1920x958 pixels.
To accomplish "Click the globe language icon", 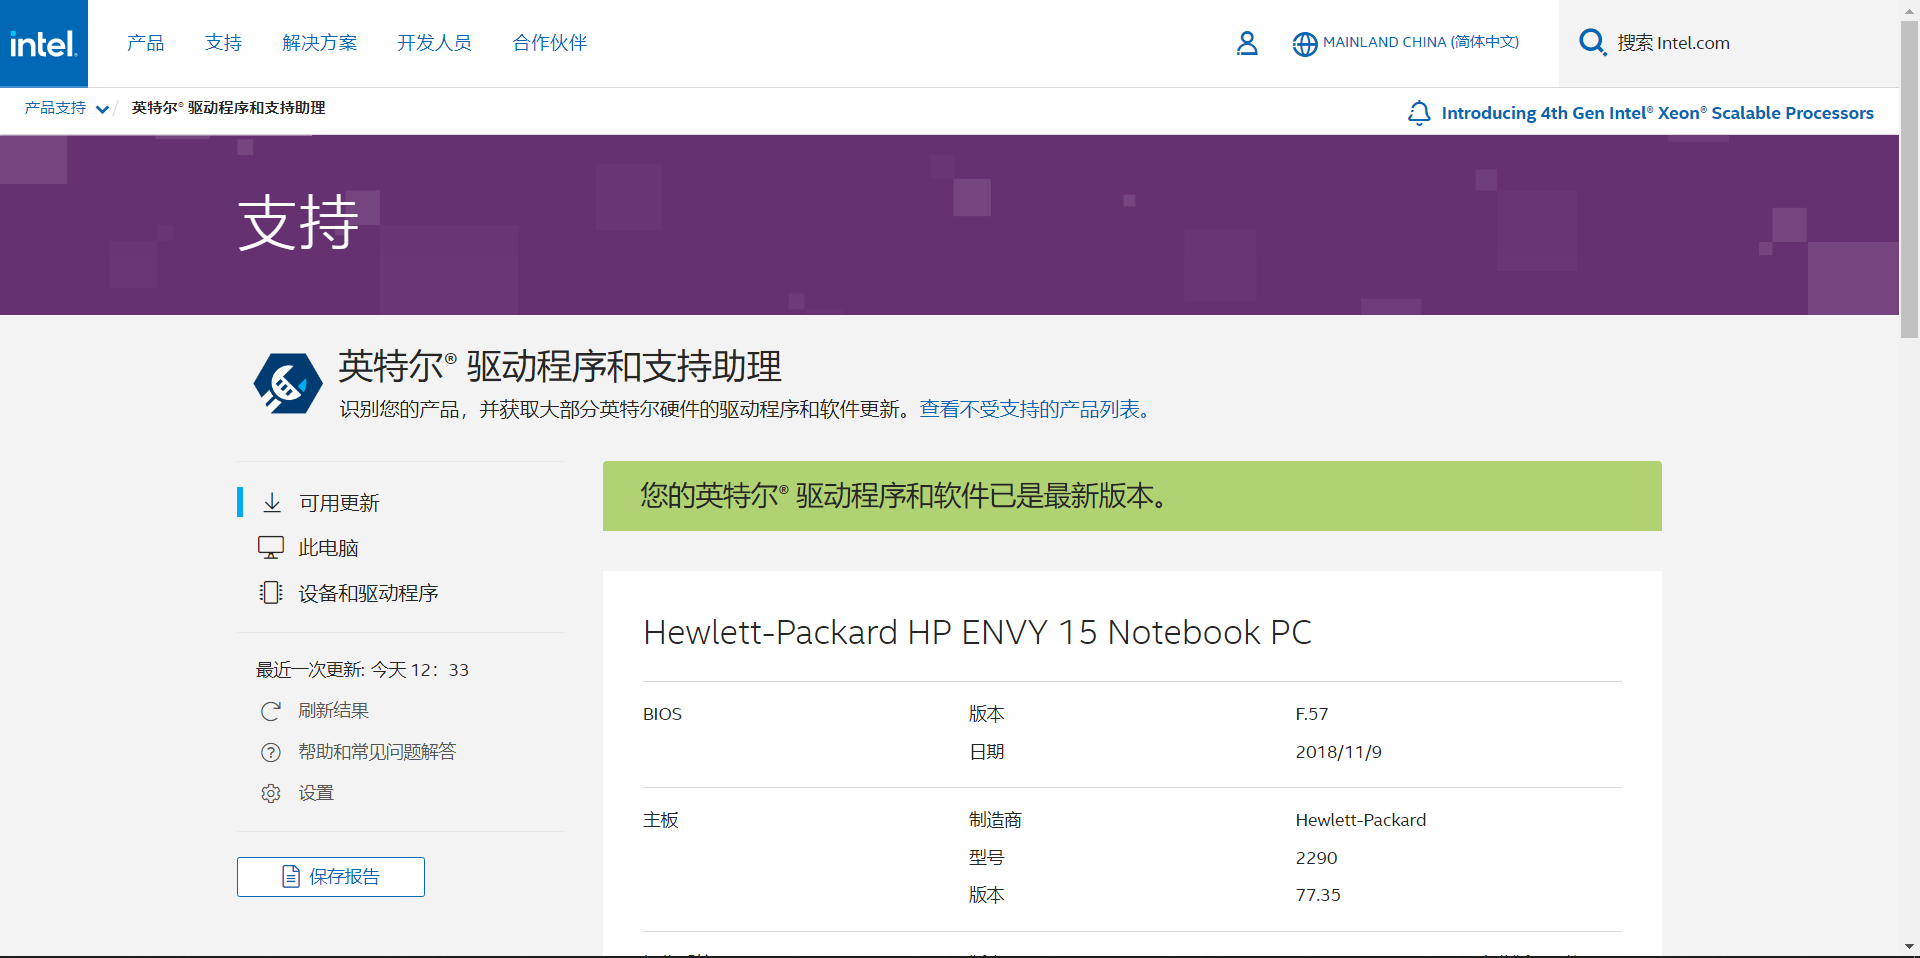I will pos(1305,44).
